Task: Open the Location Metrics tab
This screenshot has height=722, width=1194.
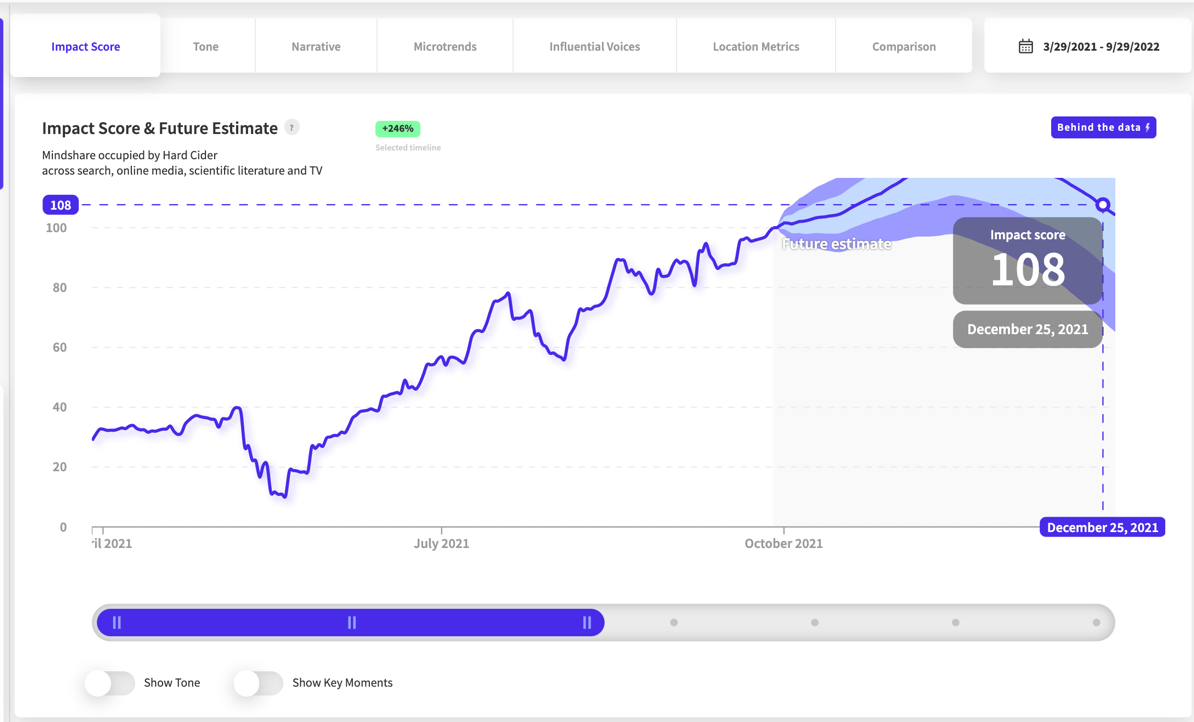Action: (x=756, y=46)
